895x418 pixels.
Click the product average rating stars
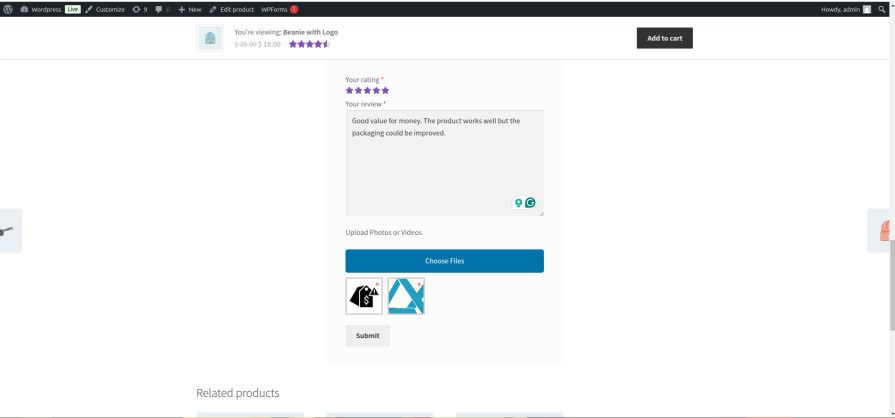click(x=309, y=44)
